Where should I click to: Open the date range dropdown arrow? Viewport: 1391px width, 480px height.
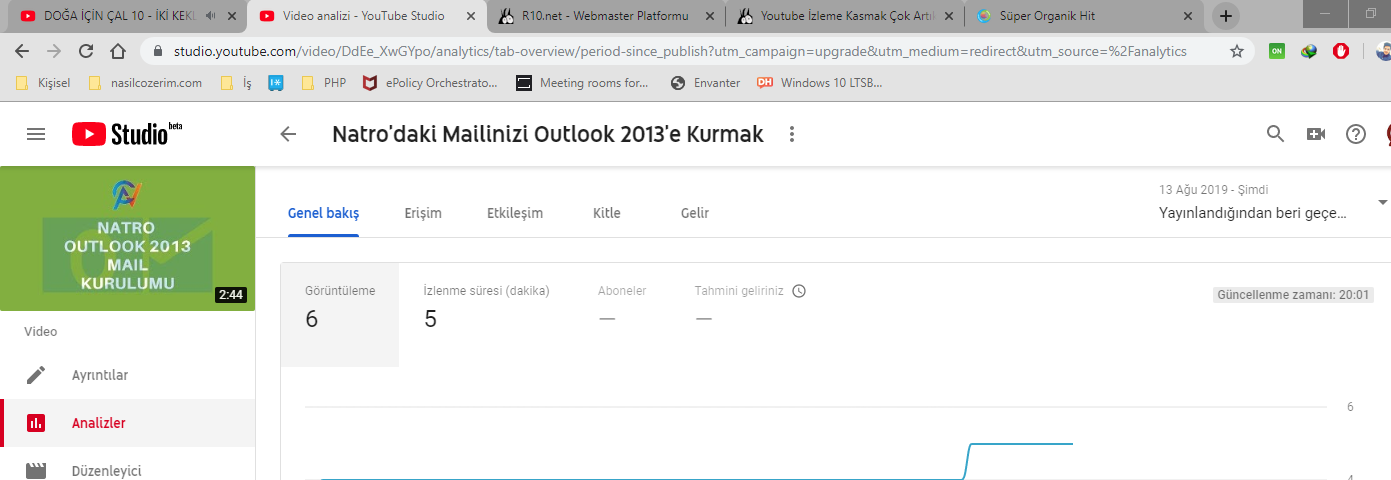(x=1383, y=202)
